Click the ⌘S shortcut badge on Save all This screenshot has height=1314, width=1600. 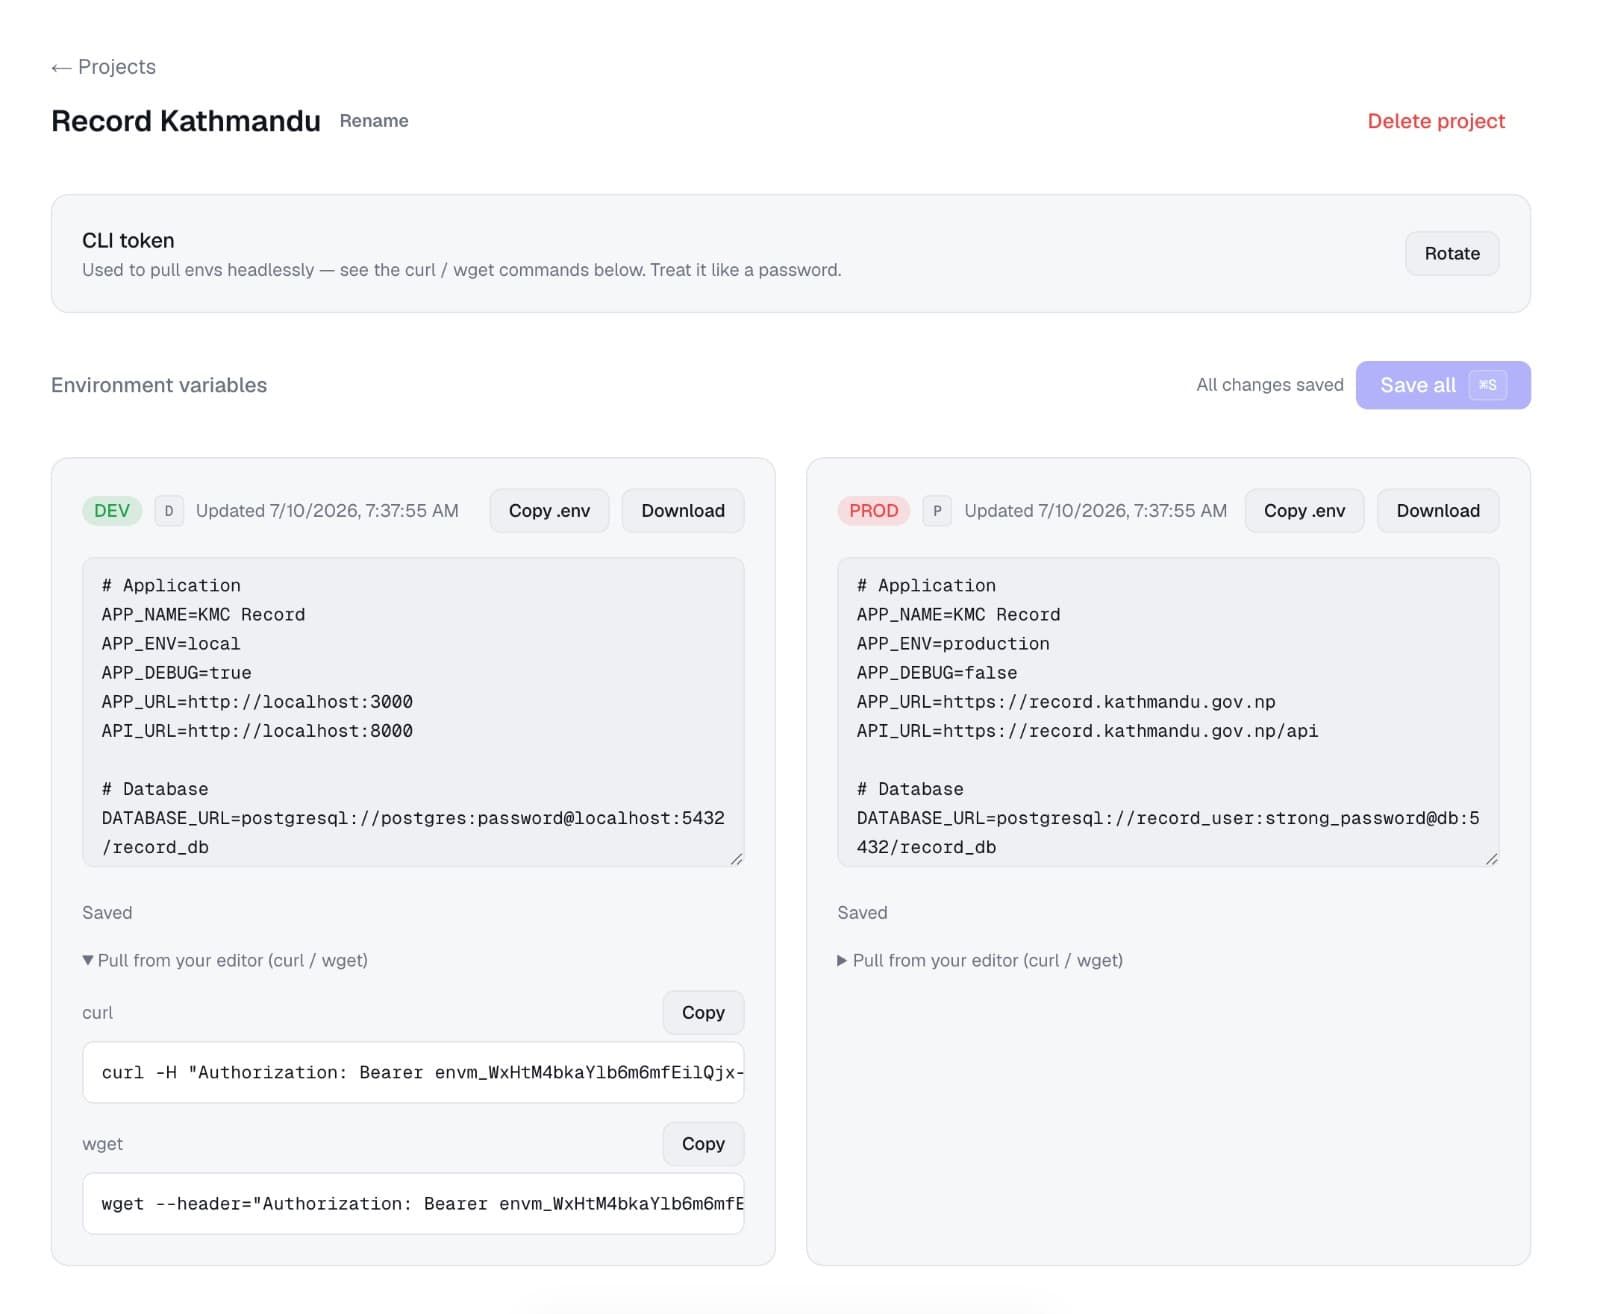[1488, 385]
